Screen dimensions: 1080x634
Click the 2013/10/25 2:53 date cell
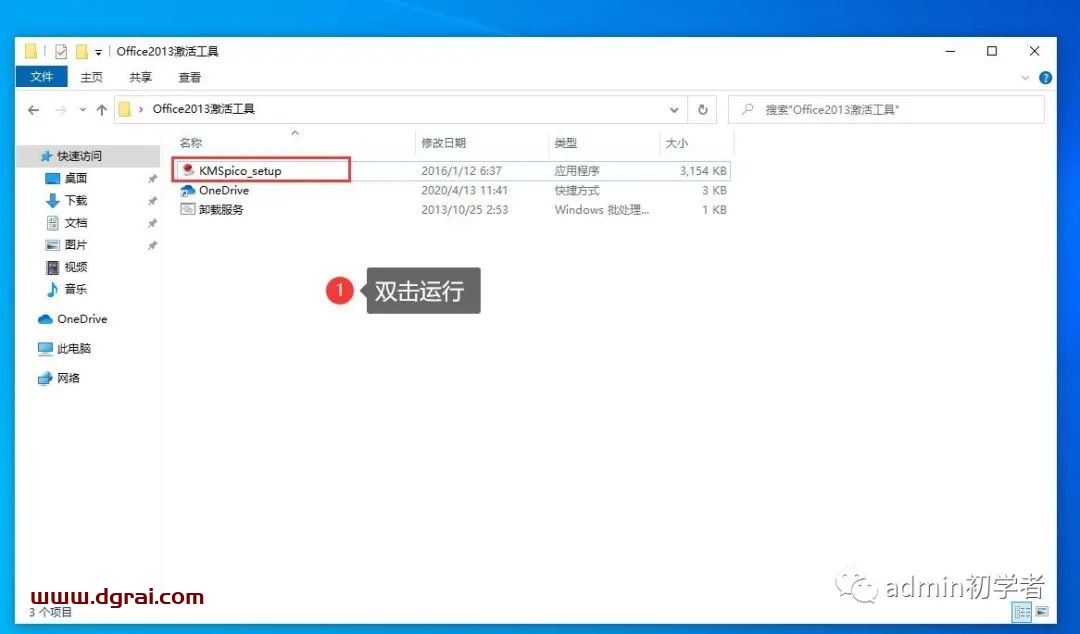[465, 209]
